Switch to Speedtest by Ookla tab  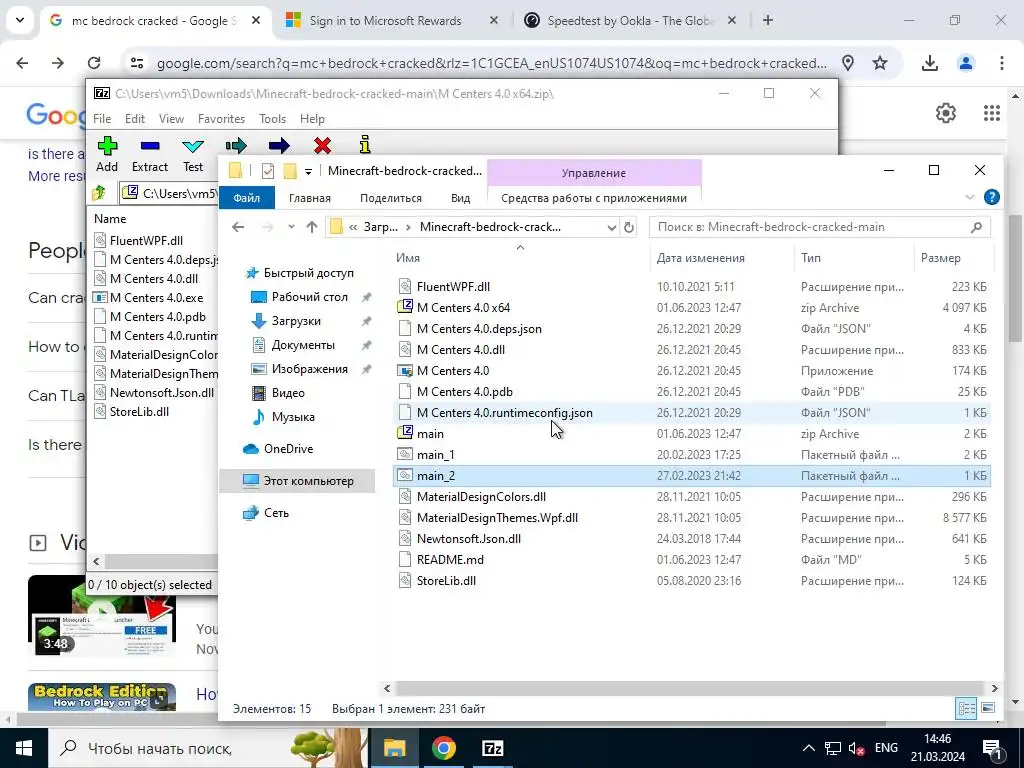pyautogui.click(x=631, y=21)
